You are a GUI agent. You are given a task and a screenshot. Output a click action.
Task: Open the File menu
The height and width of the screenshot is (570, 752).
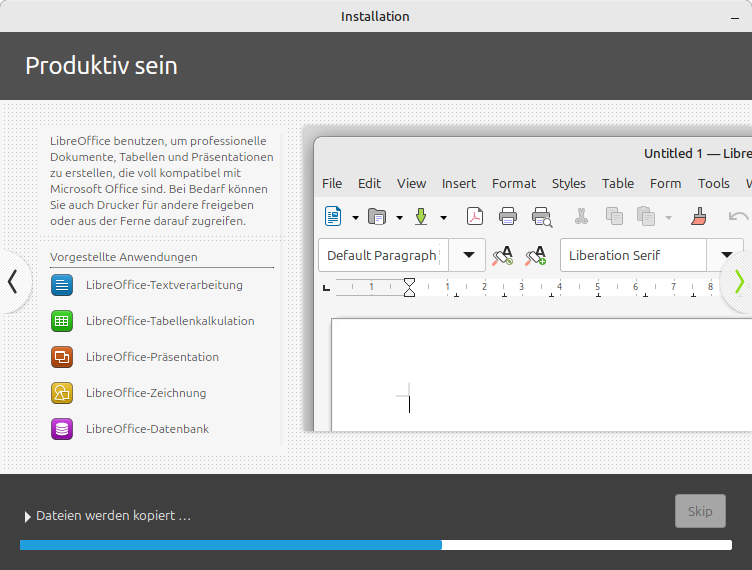click(332, 184)
